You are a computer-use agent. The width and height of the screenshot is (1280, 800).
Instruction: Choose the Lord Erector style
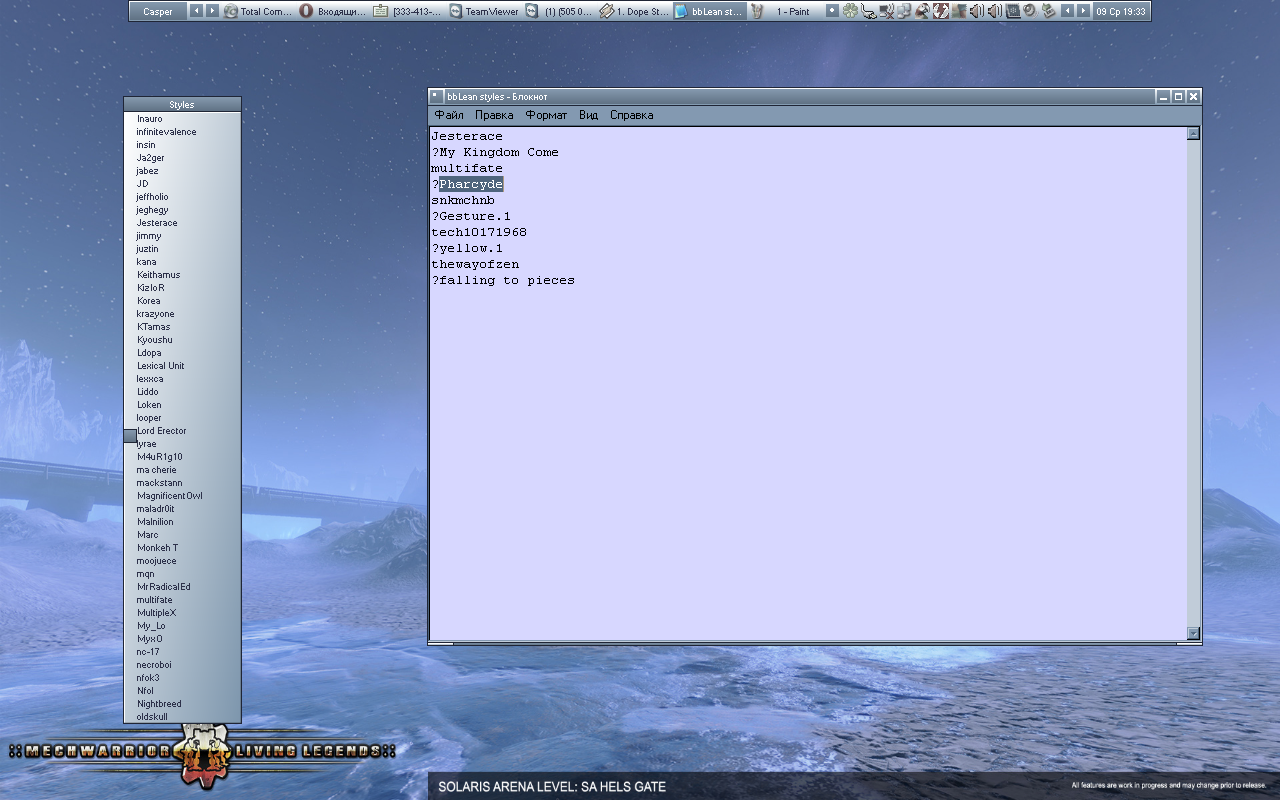[x=162, y=431]
